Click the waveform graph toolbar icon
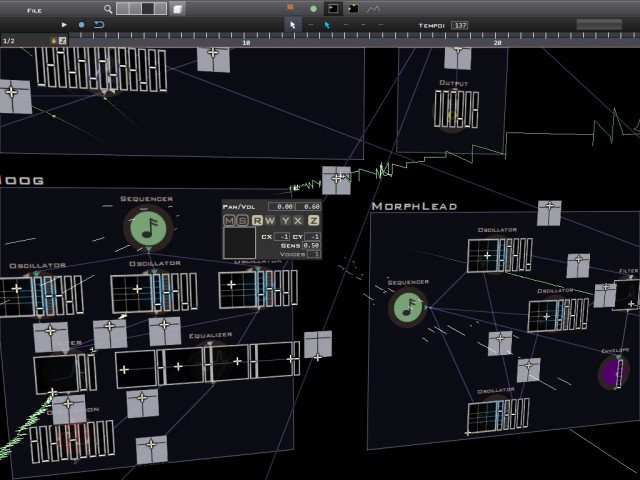640x480 pixels. coord(373,8)
